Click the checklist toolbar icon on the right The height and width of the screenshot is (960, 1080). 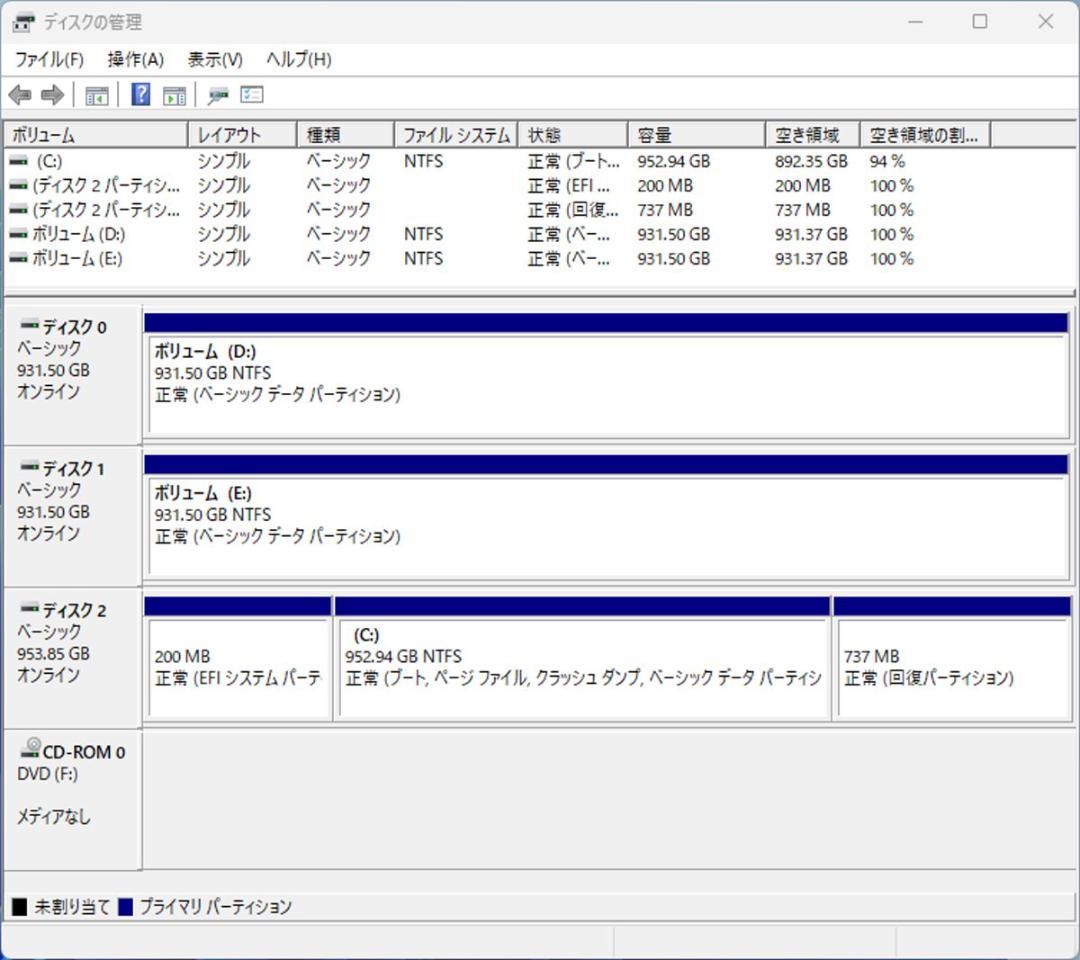pyautogui.click(x=250, y=94)
